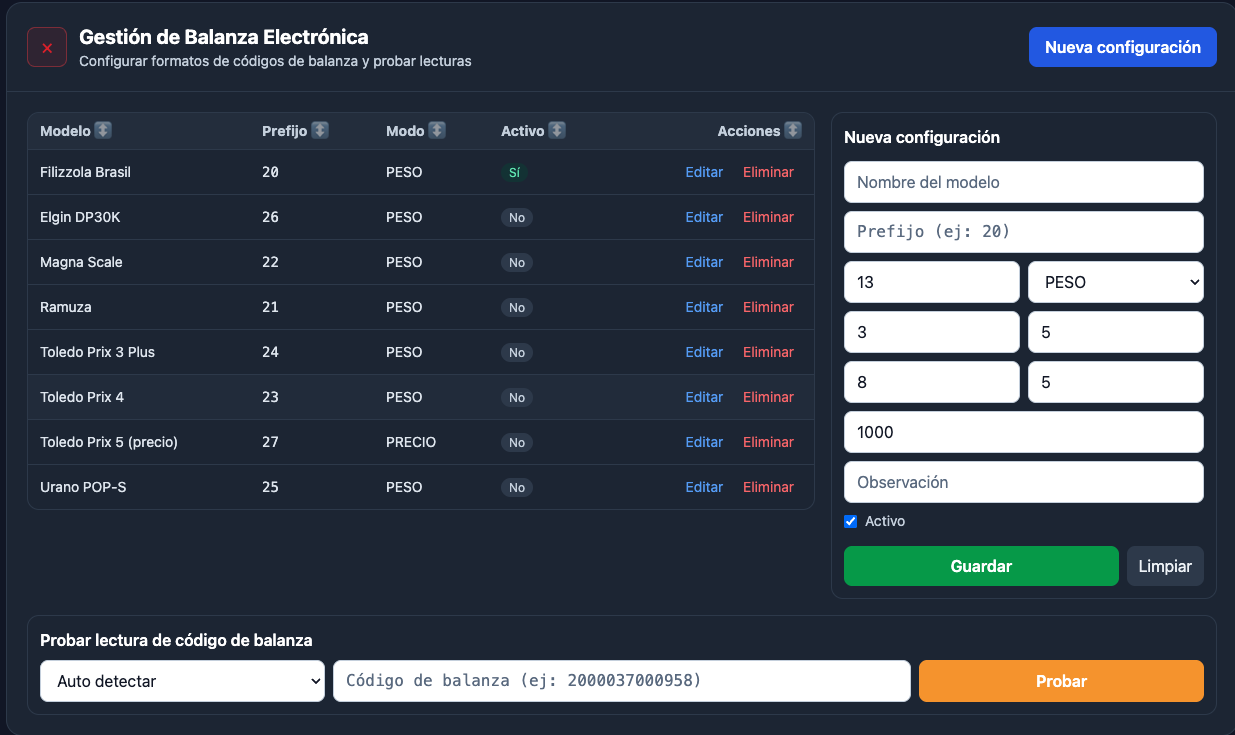Click the 'Nueva configuración' button
The width and height of the screenshot is (1235, 735).
point(1122,47)
